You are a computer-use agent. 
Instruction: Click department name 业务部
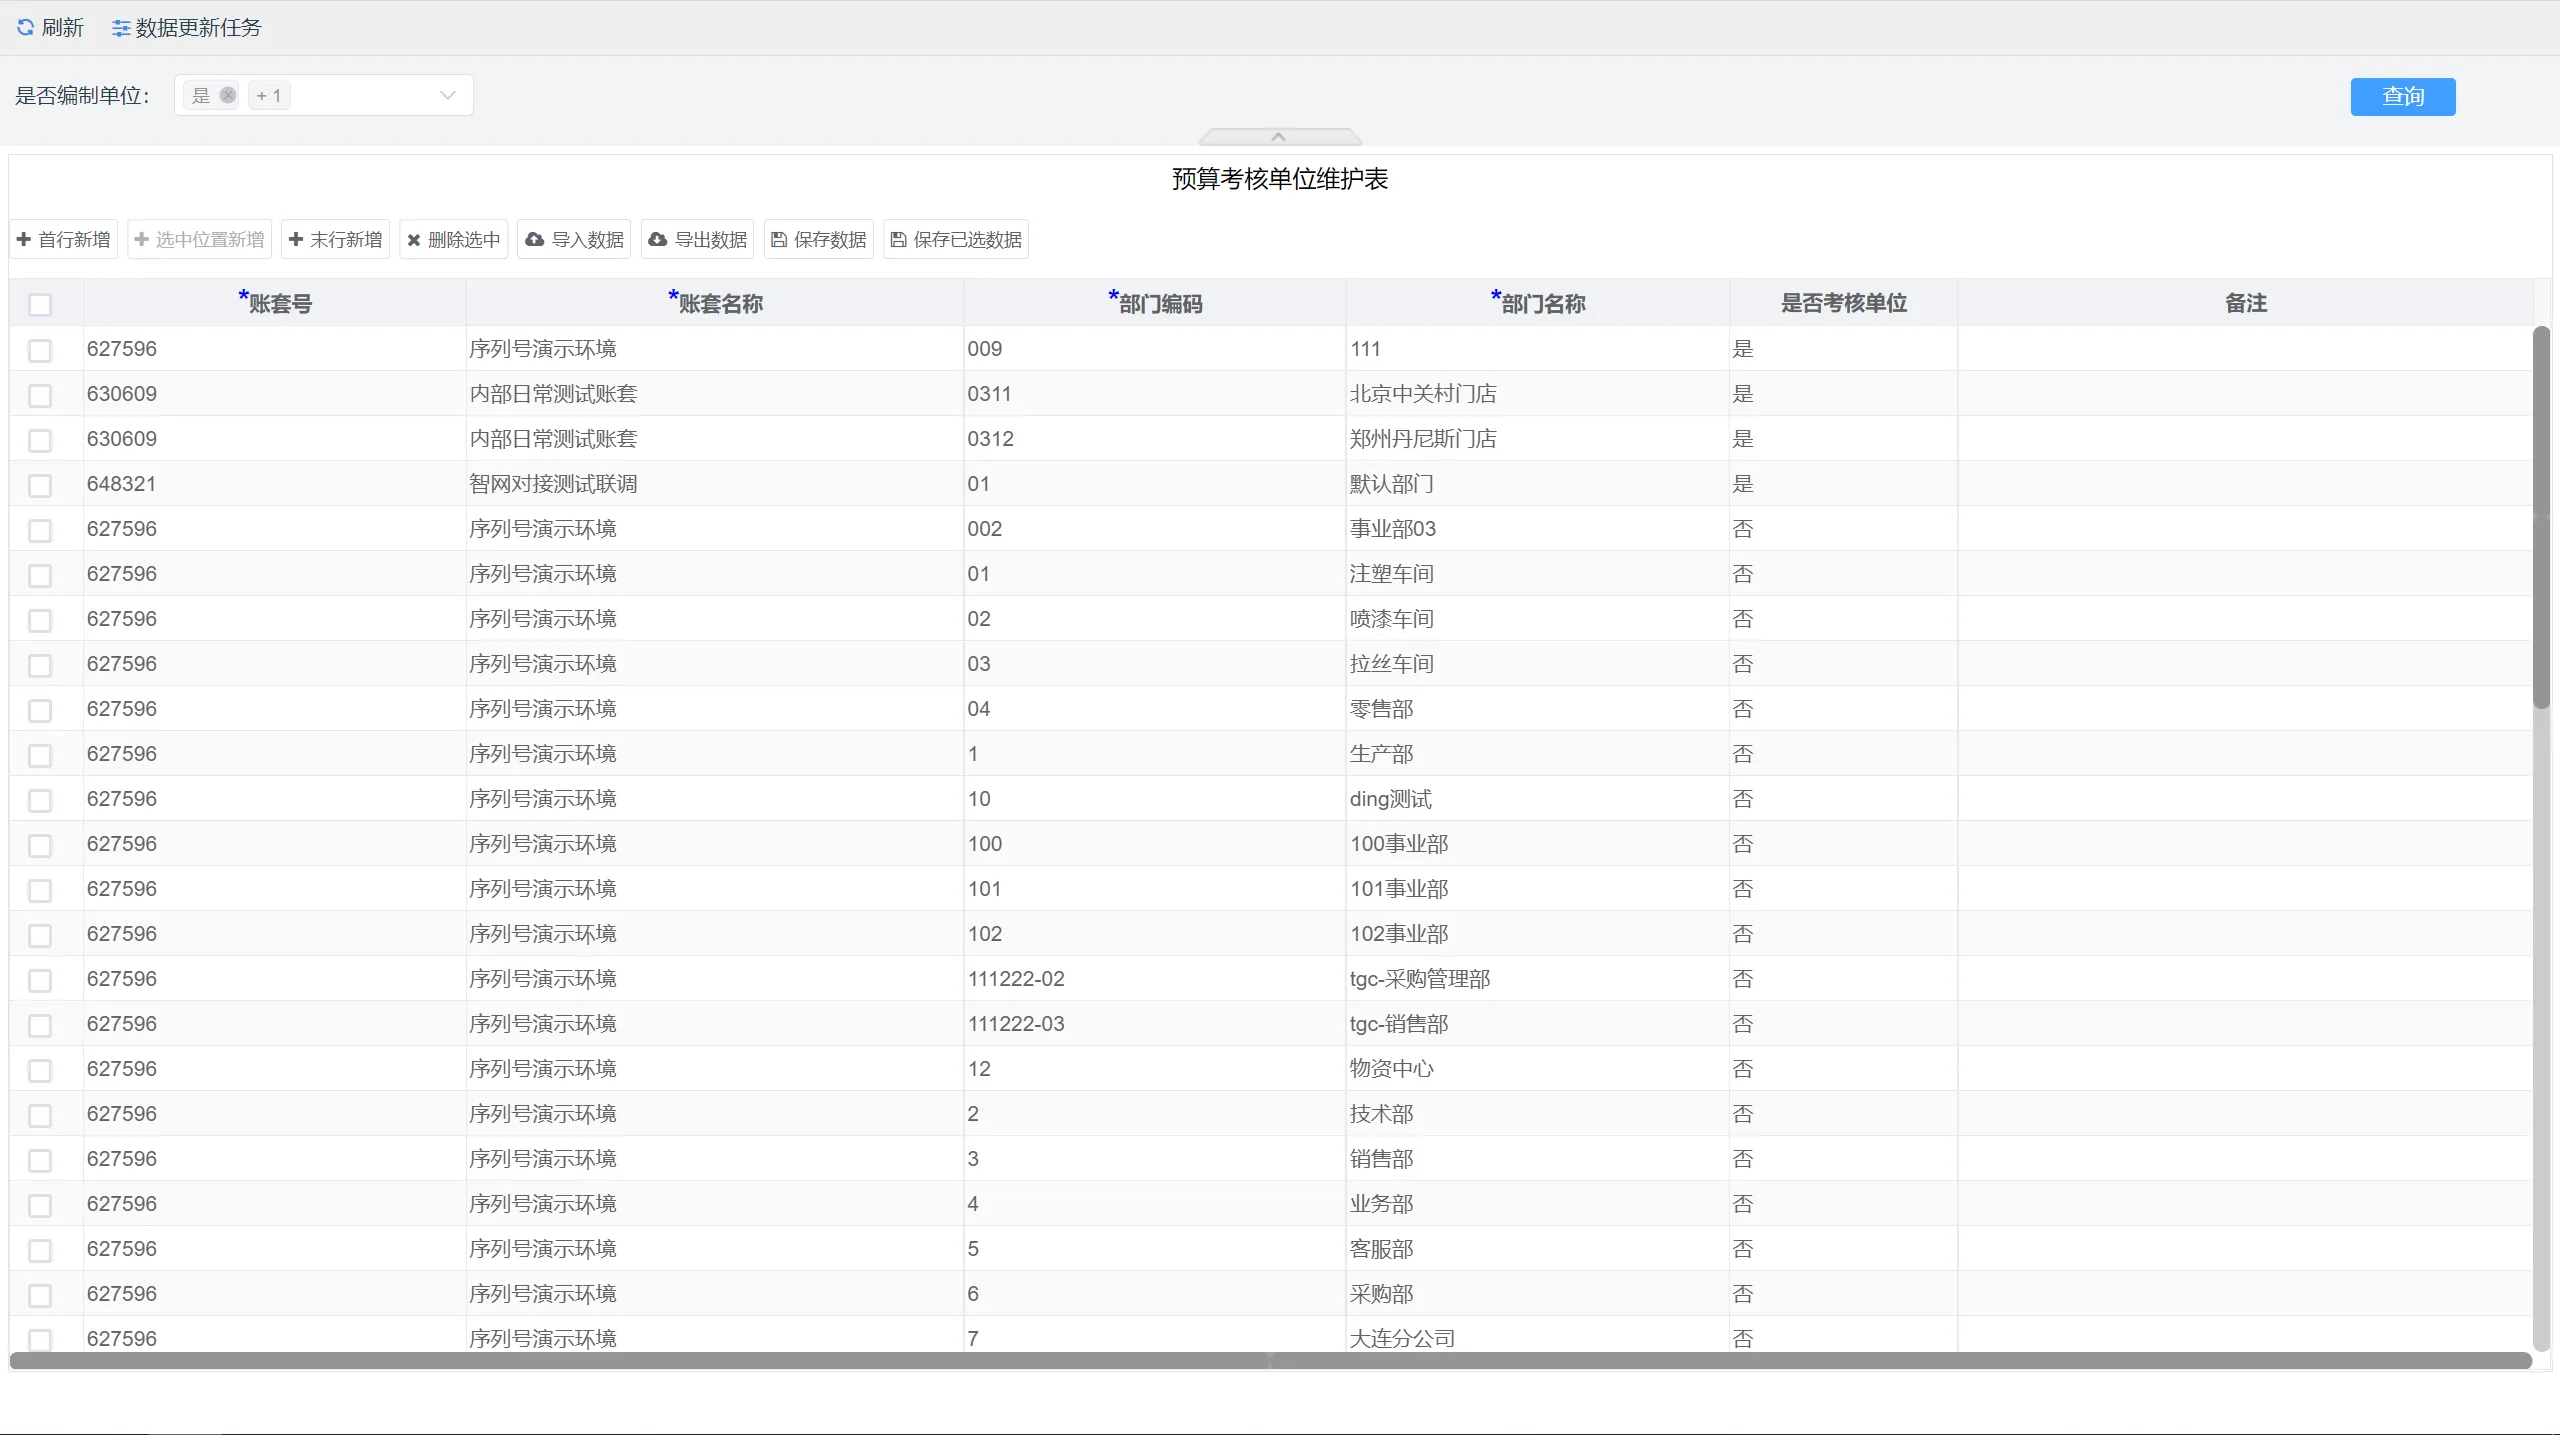1381,1204
